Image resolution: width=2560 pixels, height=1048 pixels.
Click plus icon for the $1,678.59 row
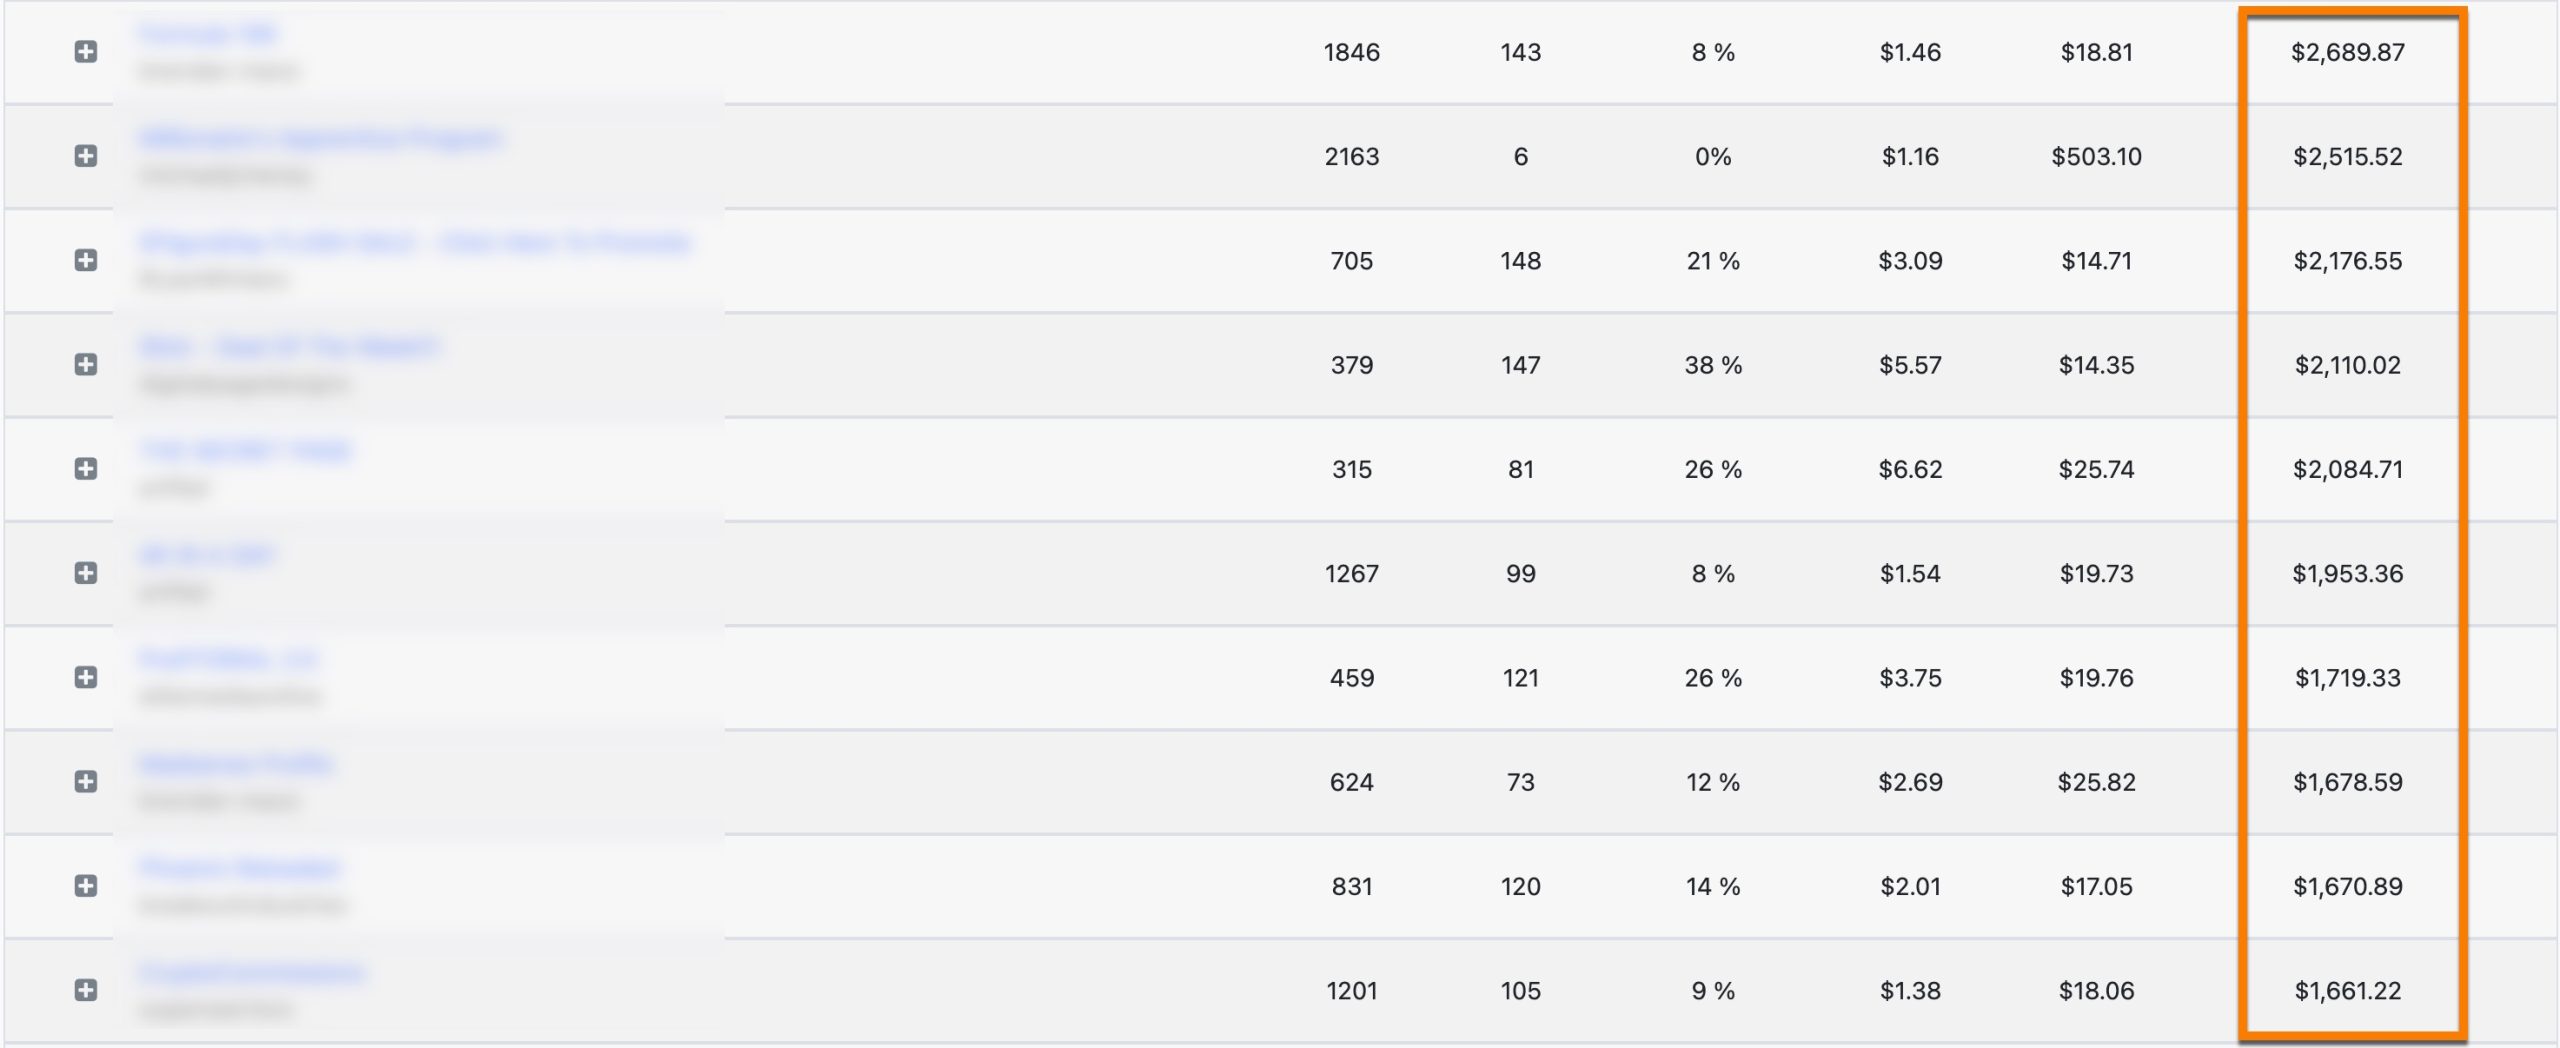[86, 782]
